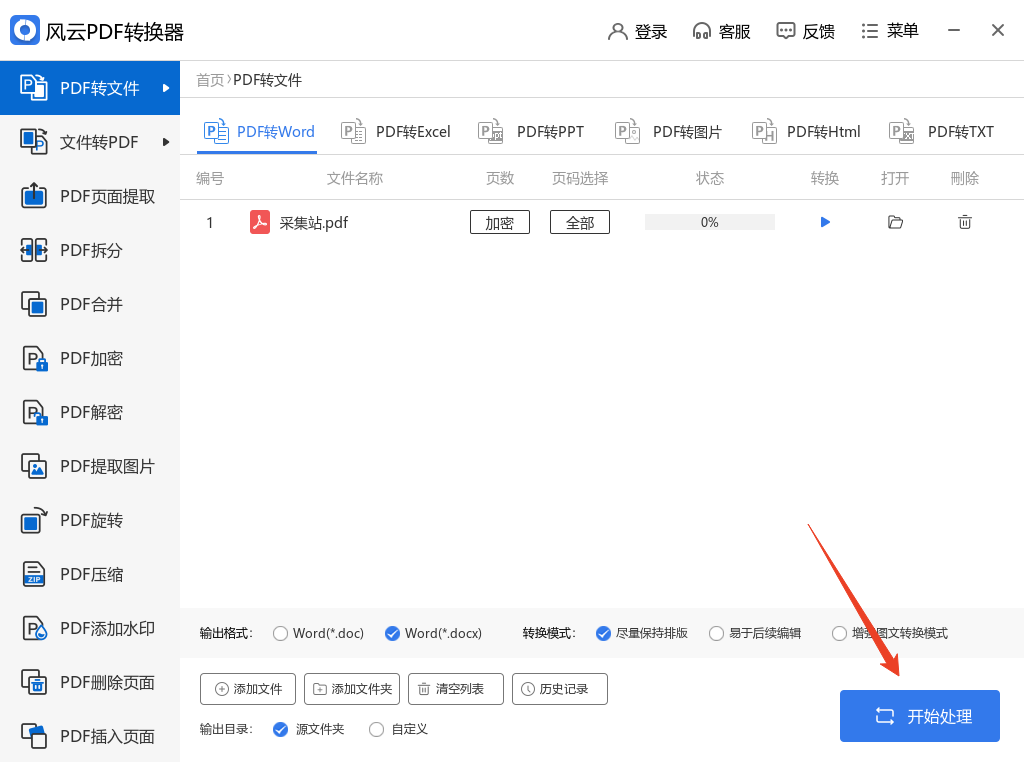The width and height of the screenshot is (1024, 762).
Task: Click the 状态 column header
Action: (709, 178)
